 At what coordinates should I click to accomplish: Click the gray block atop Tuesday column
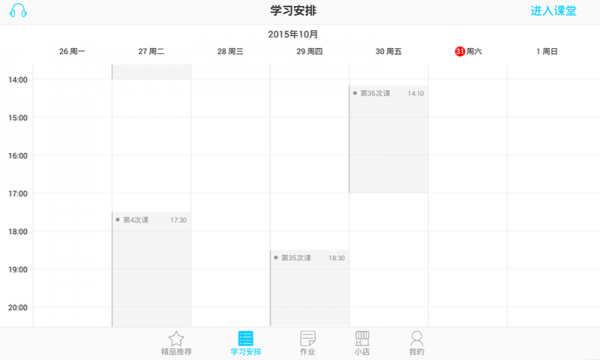click(152, 72)
